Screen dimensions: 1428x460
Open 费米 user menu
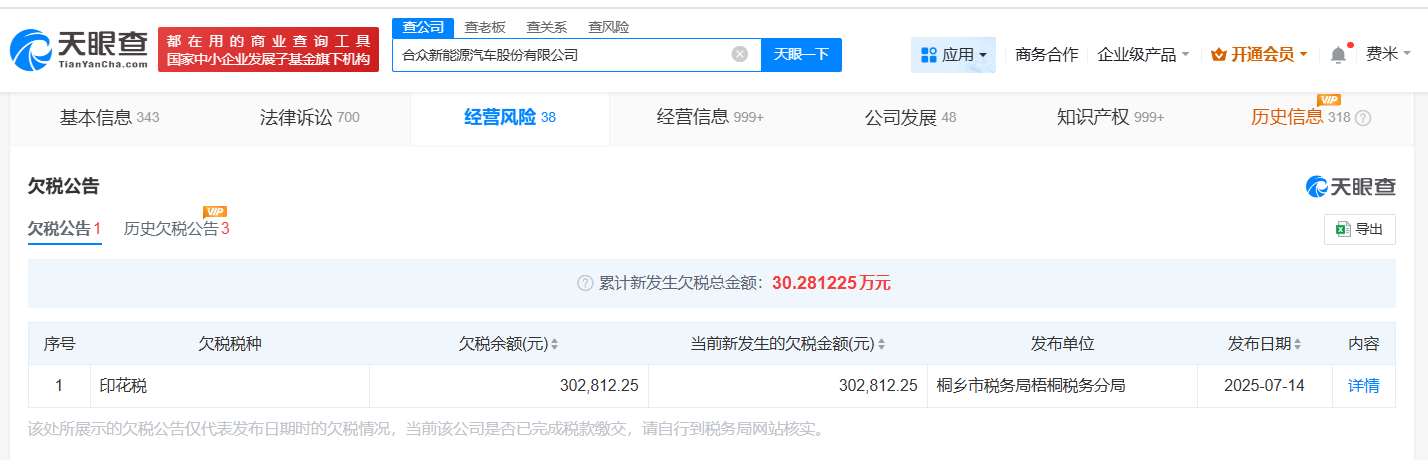click(x=1389, y=55)
